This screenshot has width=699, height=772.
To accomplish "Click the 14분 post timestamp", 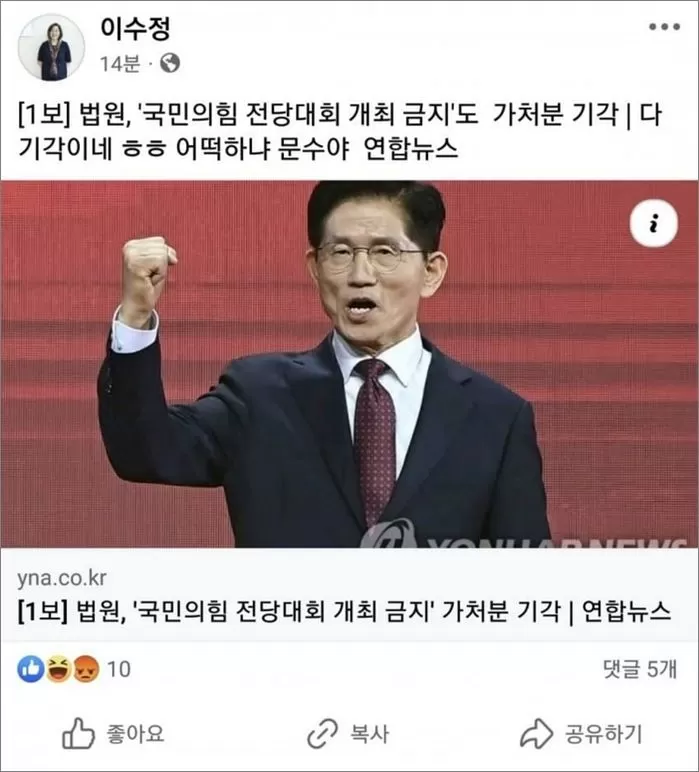I will 120,64.
